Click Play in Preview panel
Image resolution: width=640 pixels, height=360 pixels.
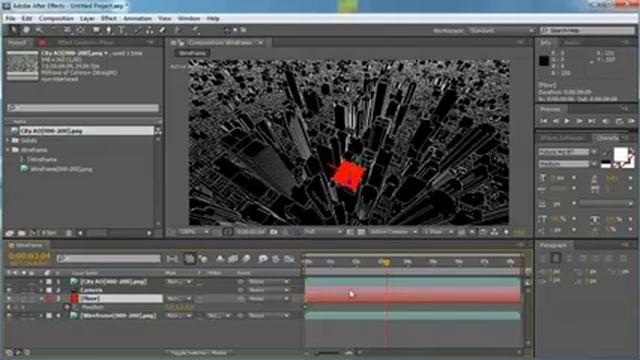click(x=567, y=121)
